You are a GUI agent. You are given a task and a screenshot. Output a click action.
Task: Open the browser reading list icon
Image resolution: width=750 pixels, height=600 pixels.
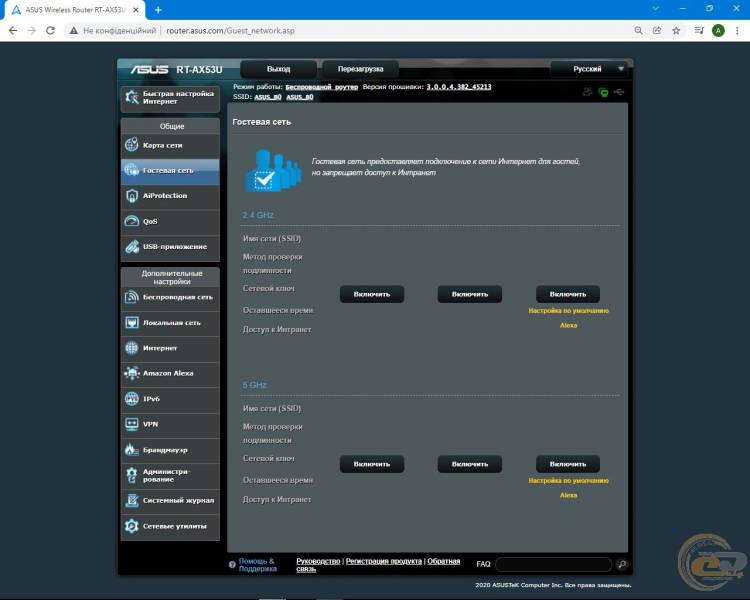coord(699,31)
